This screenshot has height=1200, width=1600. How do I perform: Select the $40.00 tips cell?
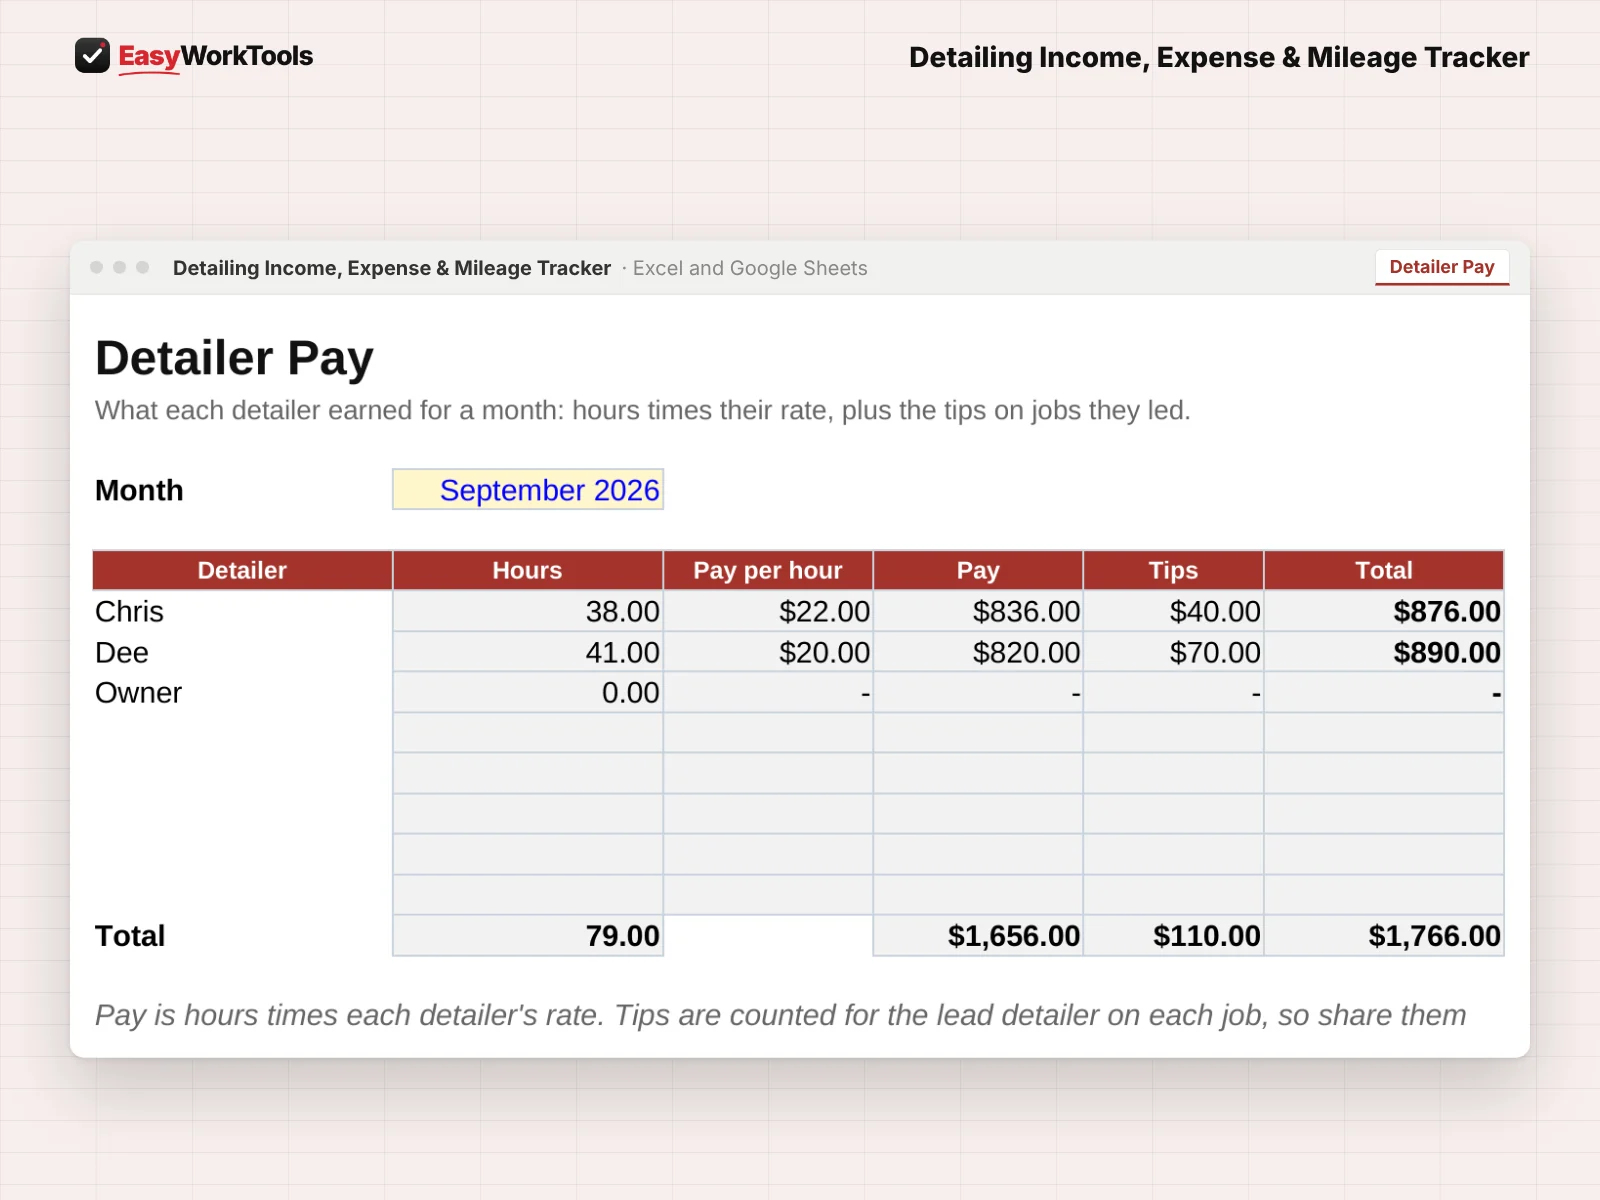point(1173,611)
